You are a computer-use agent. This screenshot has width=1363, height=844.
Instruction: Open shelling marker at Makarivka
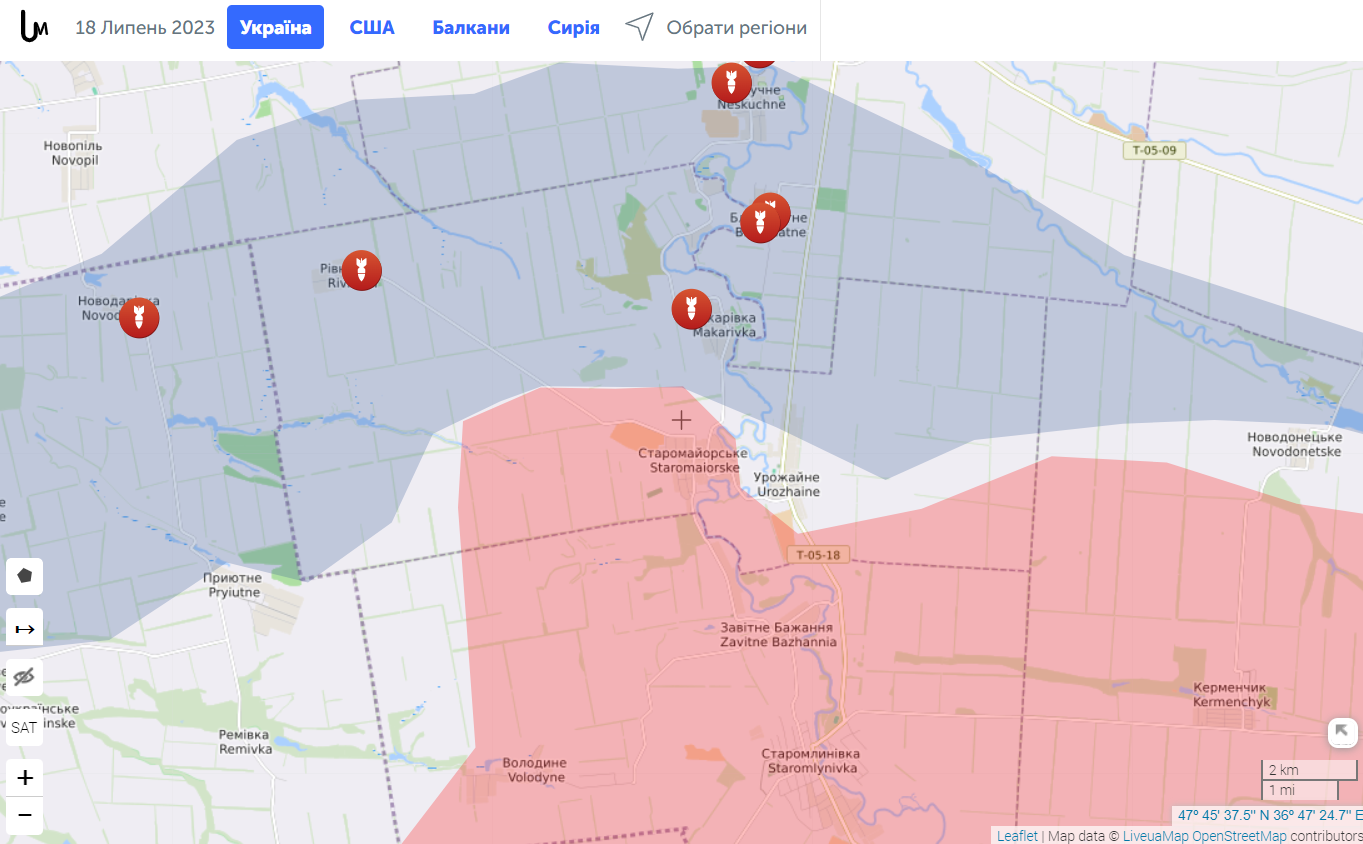click(692, 309)
